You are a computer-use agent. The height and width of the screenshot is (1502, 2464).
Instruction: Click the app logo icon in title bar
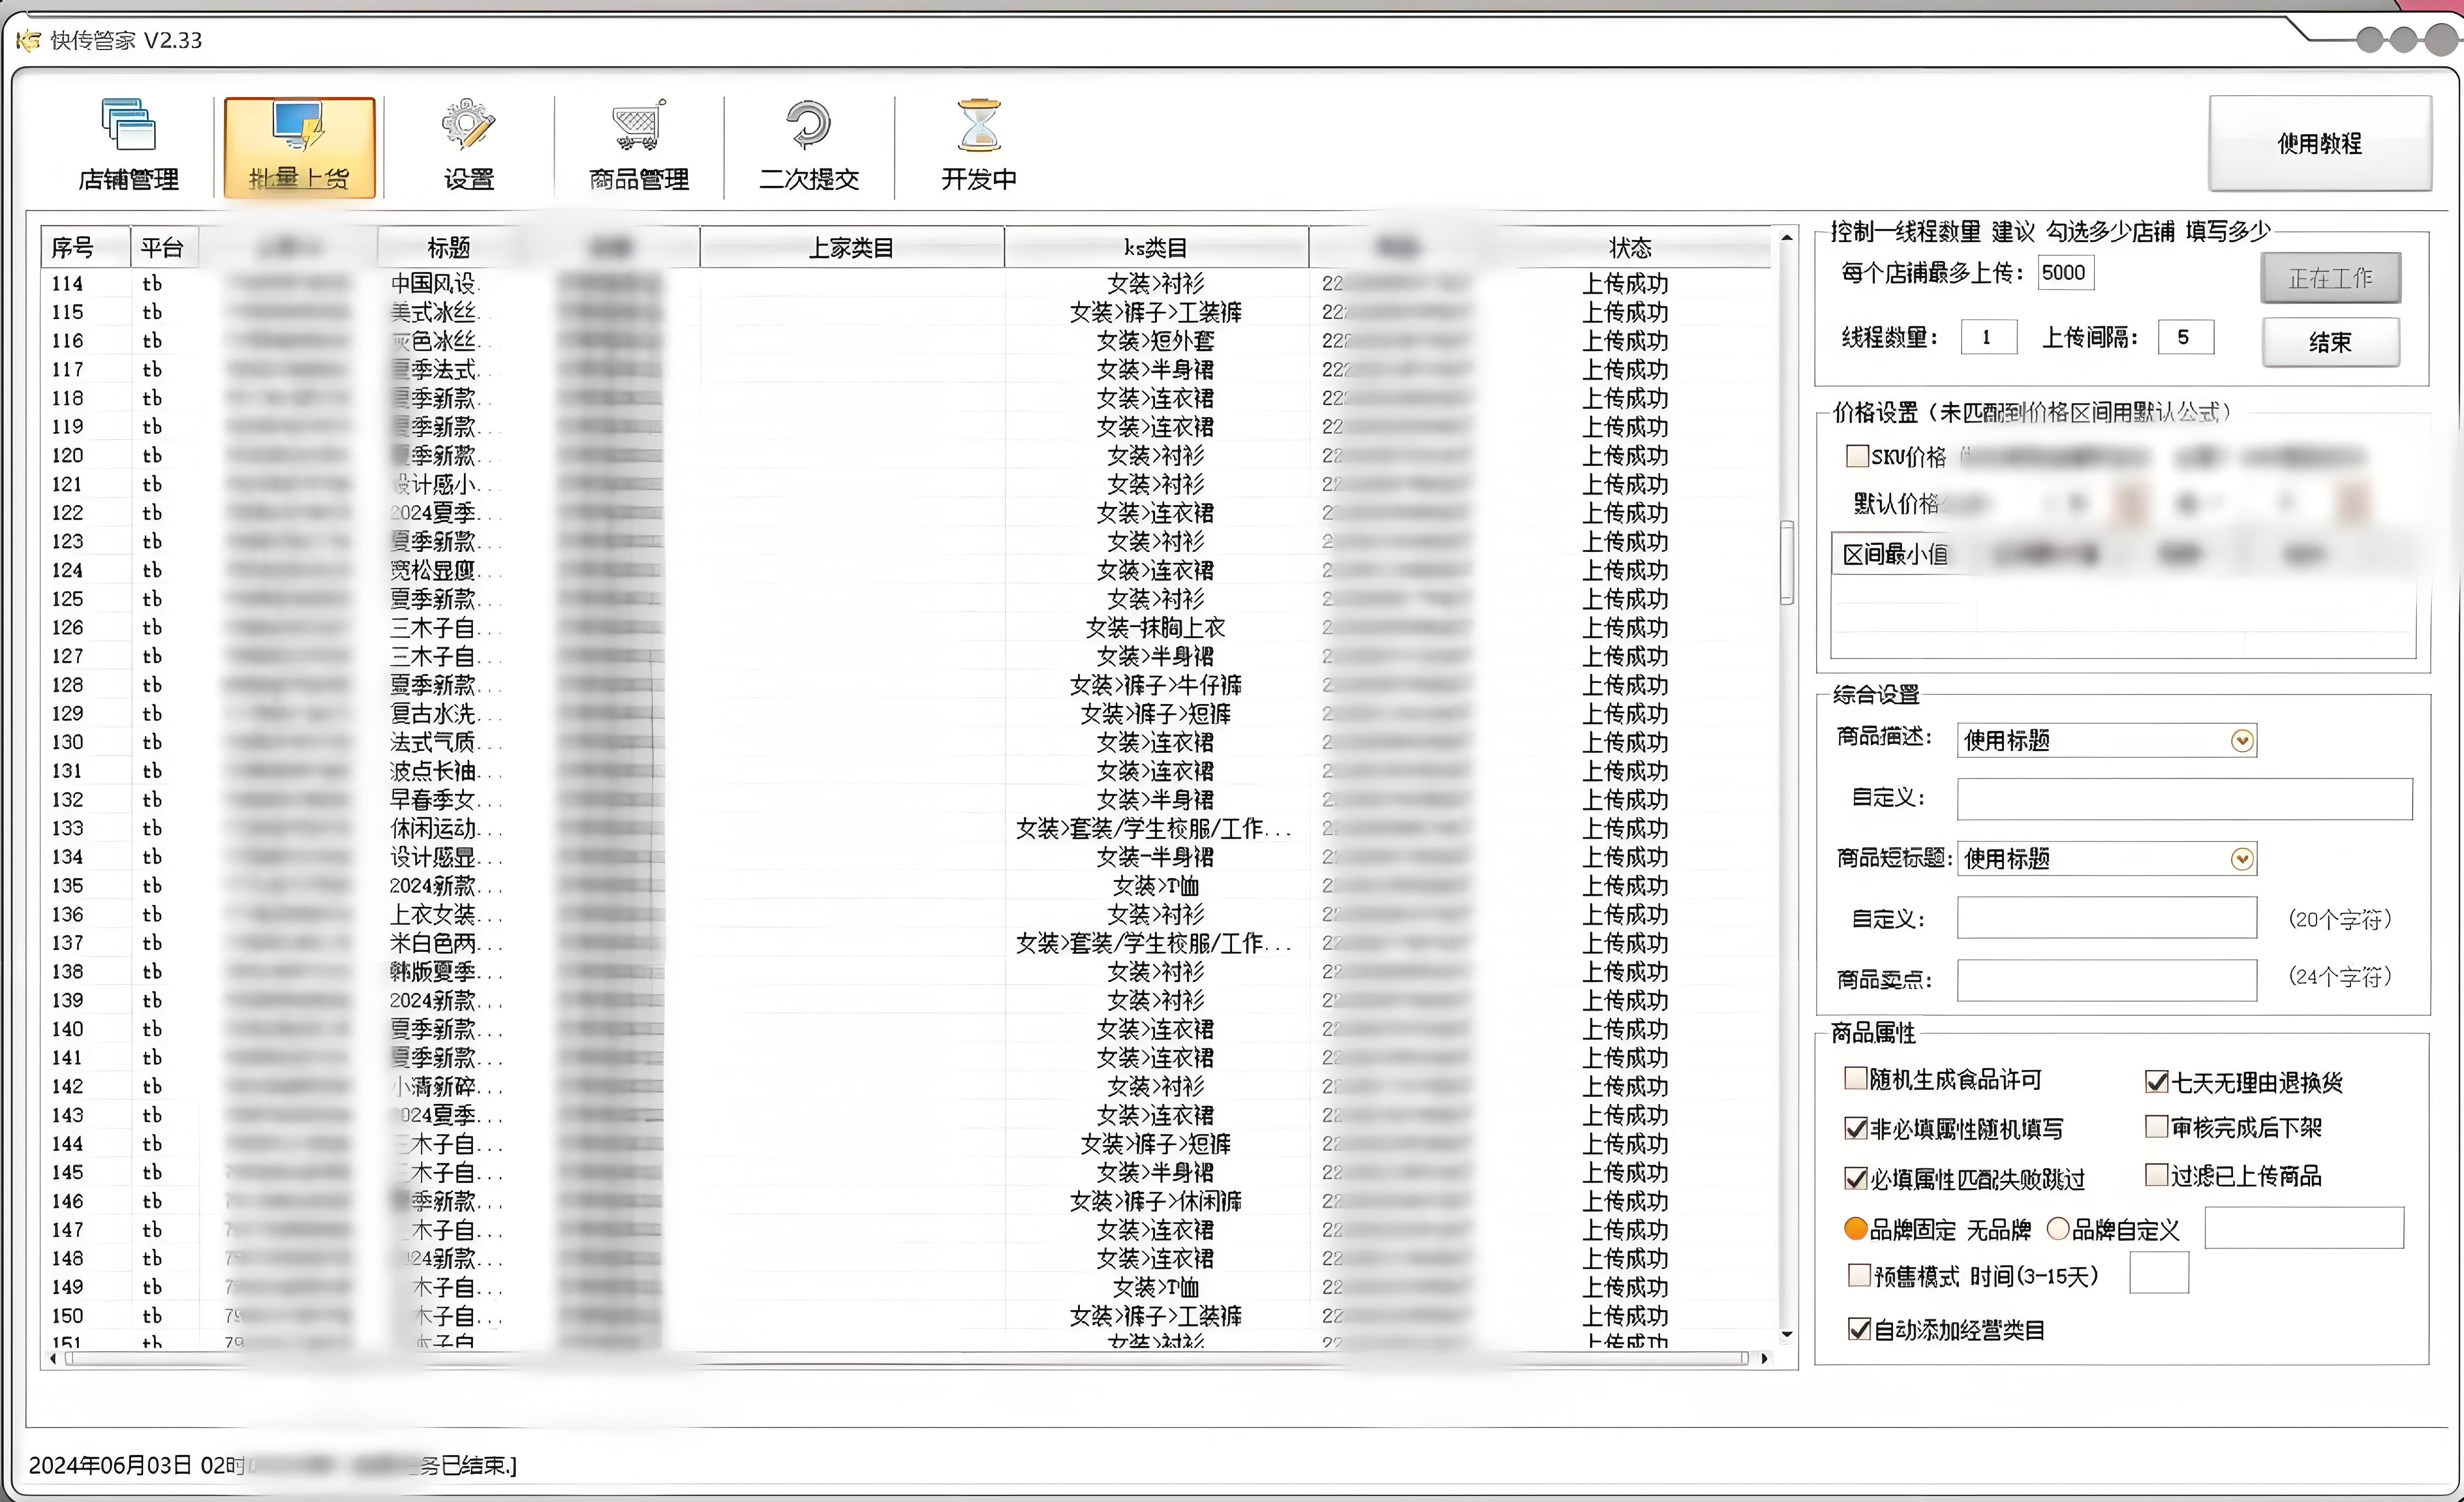coord(29,40)
